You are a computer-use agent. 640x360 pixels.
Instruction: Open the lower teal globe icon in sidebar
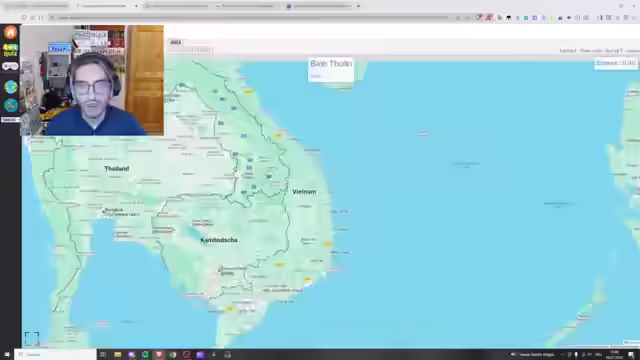pos(11,105)
